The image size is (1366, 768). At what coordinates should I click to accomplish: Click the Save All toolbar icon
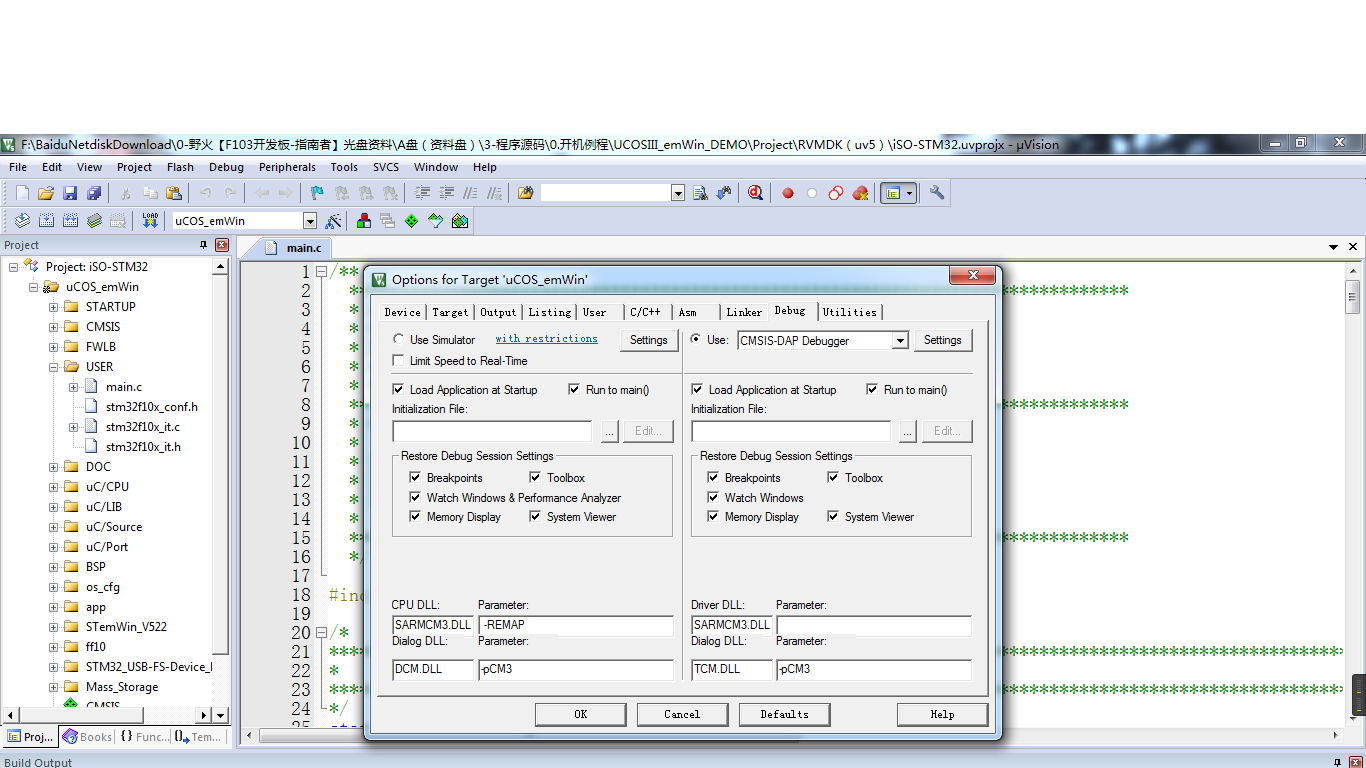click(94, 193)
